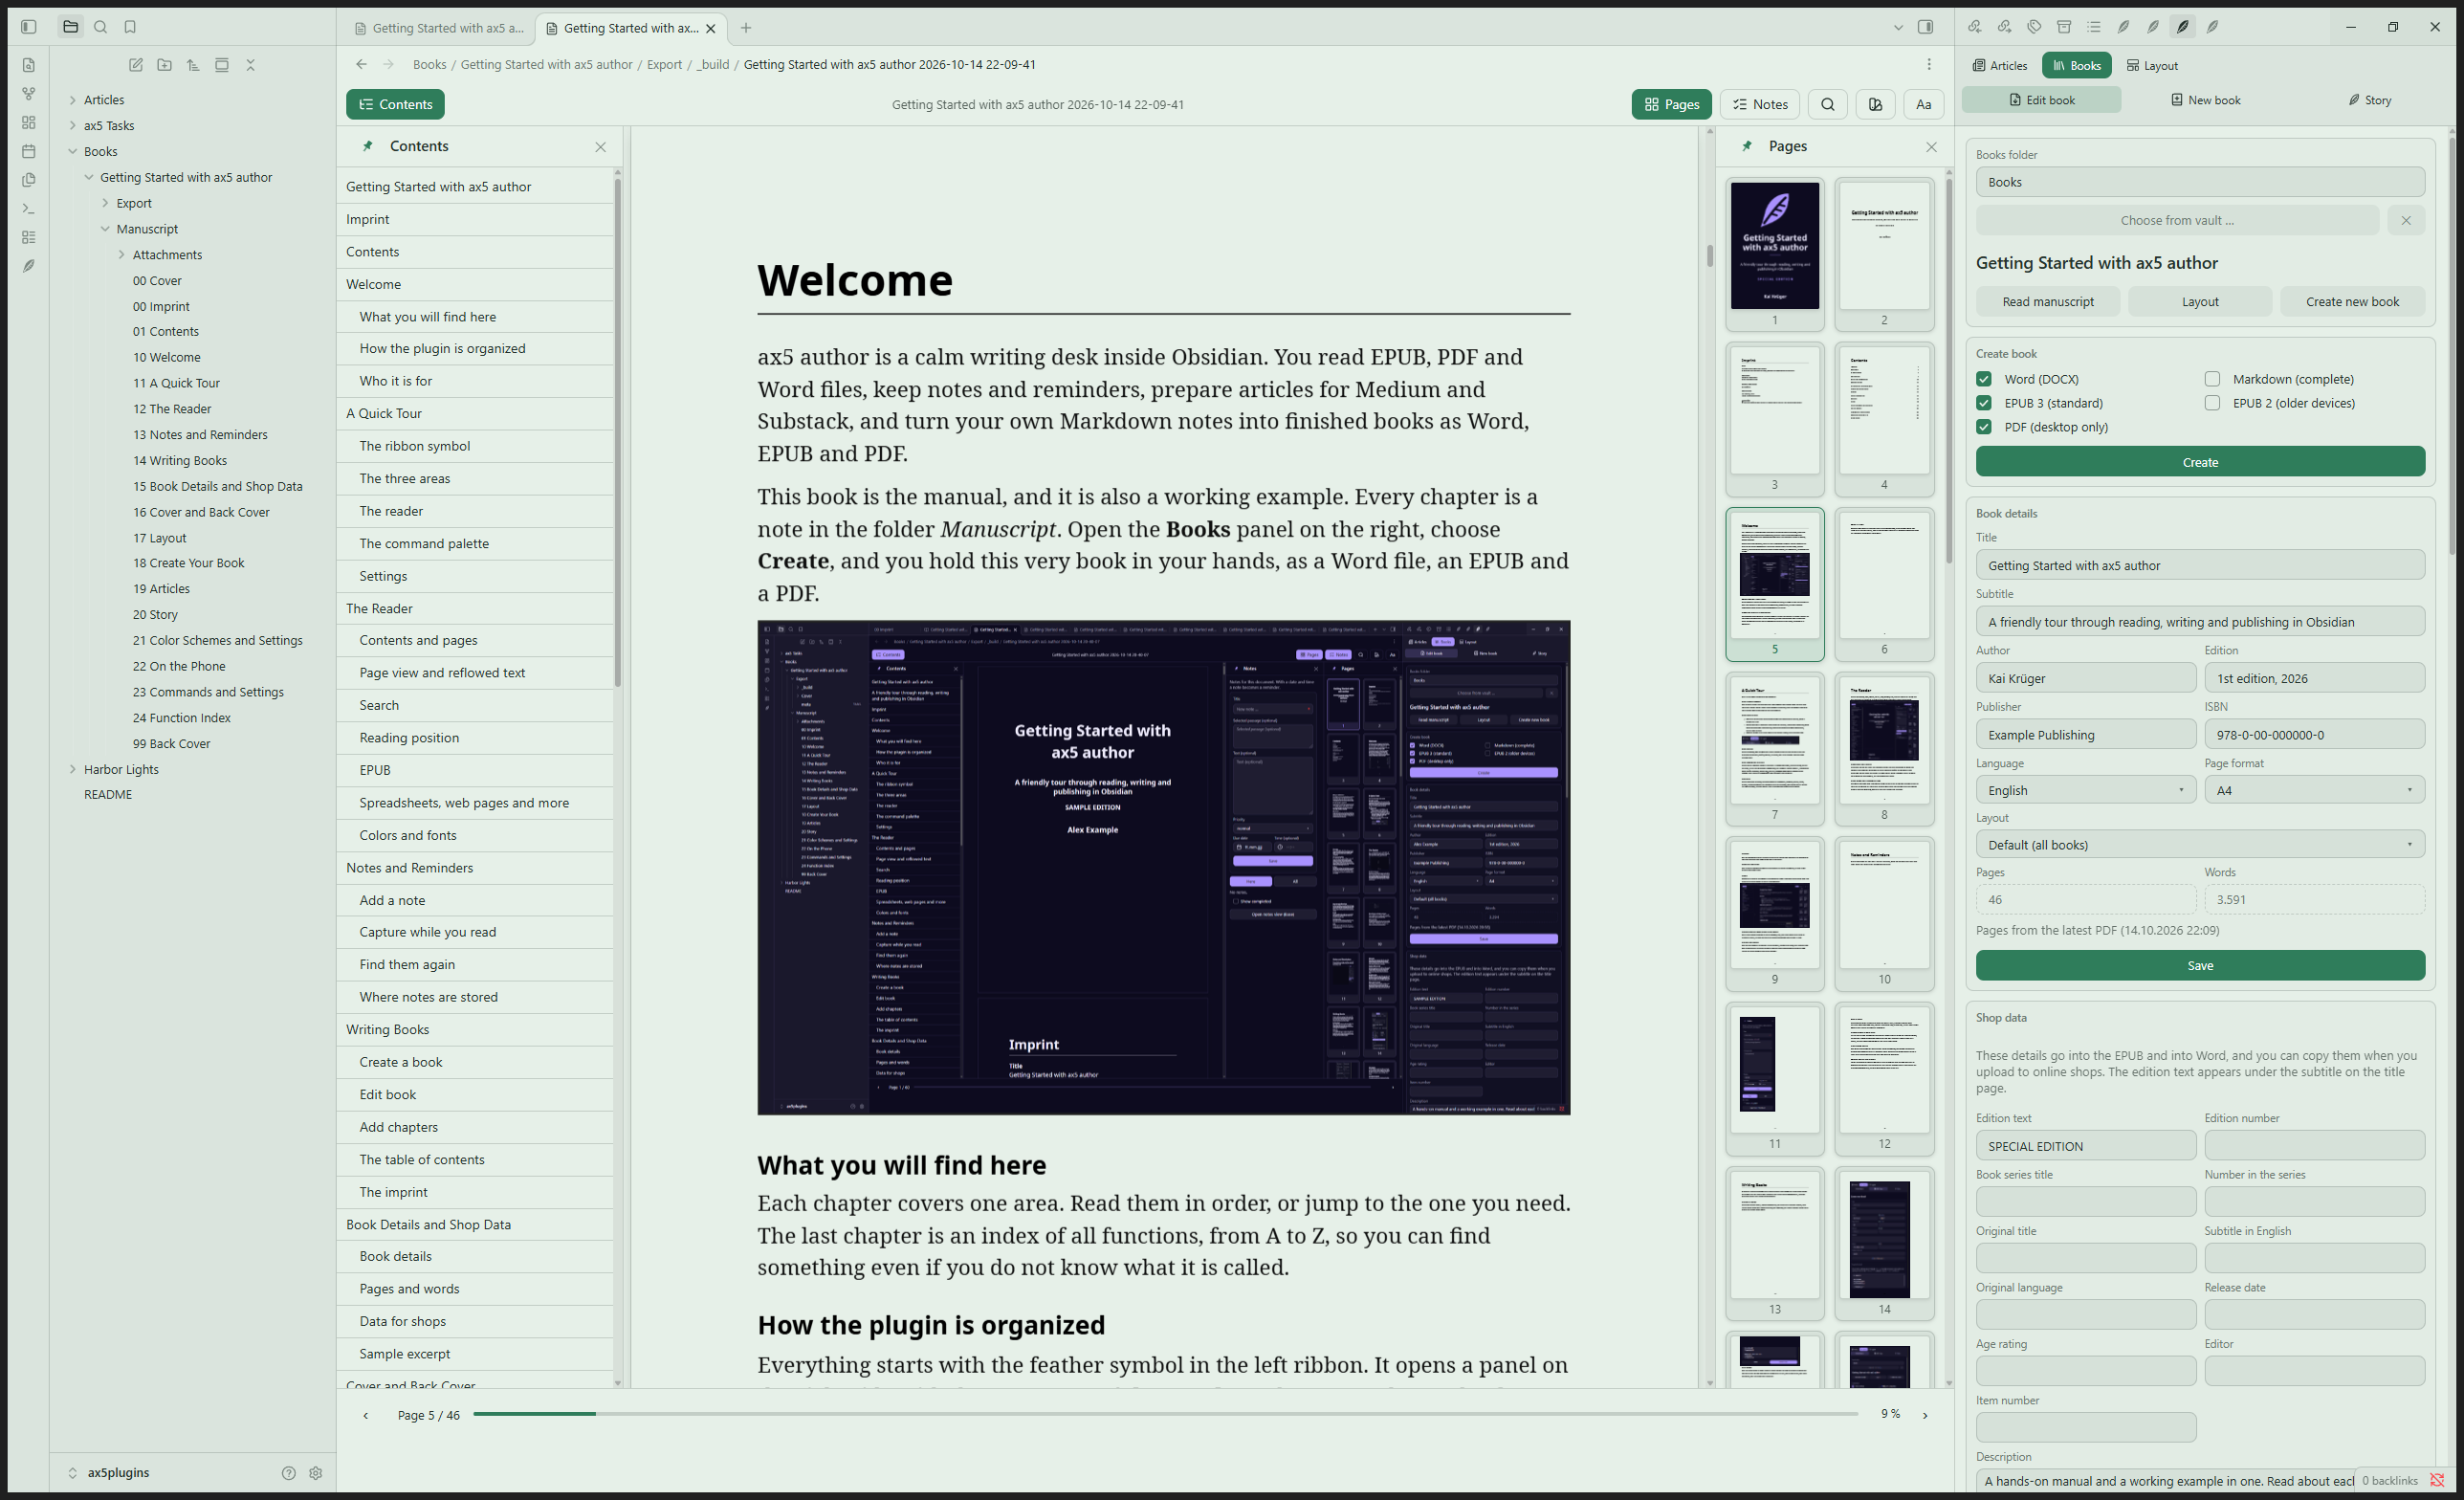Open the Page format A4 dropdown
The width and height of the screenshot is (2464, 1500).
(2314, 790)
